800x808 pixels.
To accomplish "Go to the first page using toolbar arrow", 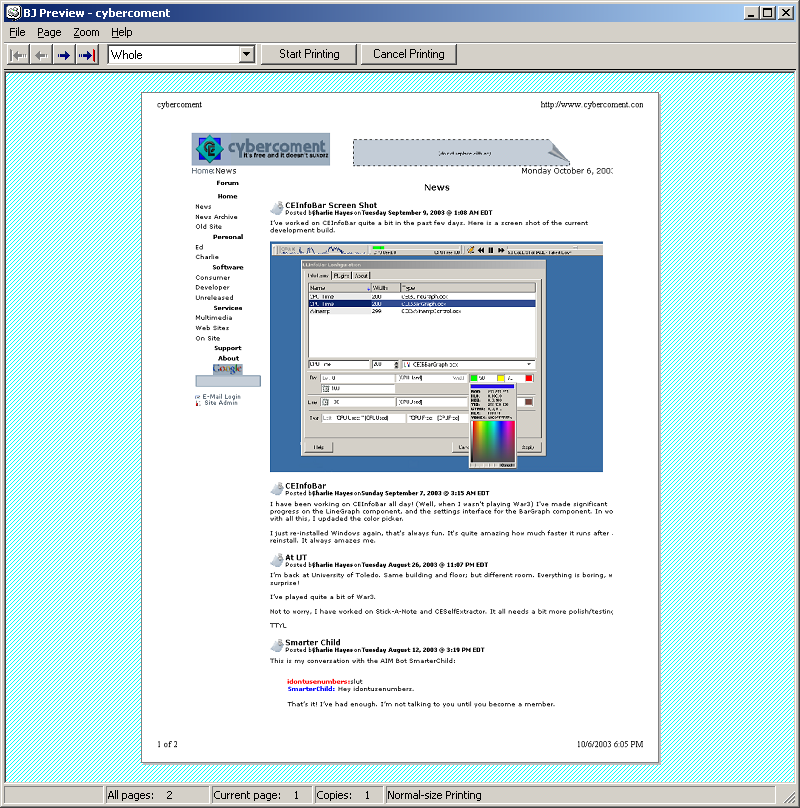I will tap(19, 55).
